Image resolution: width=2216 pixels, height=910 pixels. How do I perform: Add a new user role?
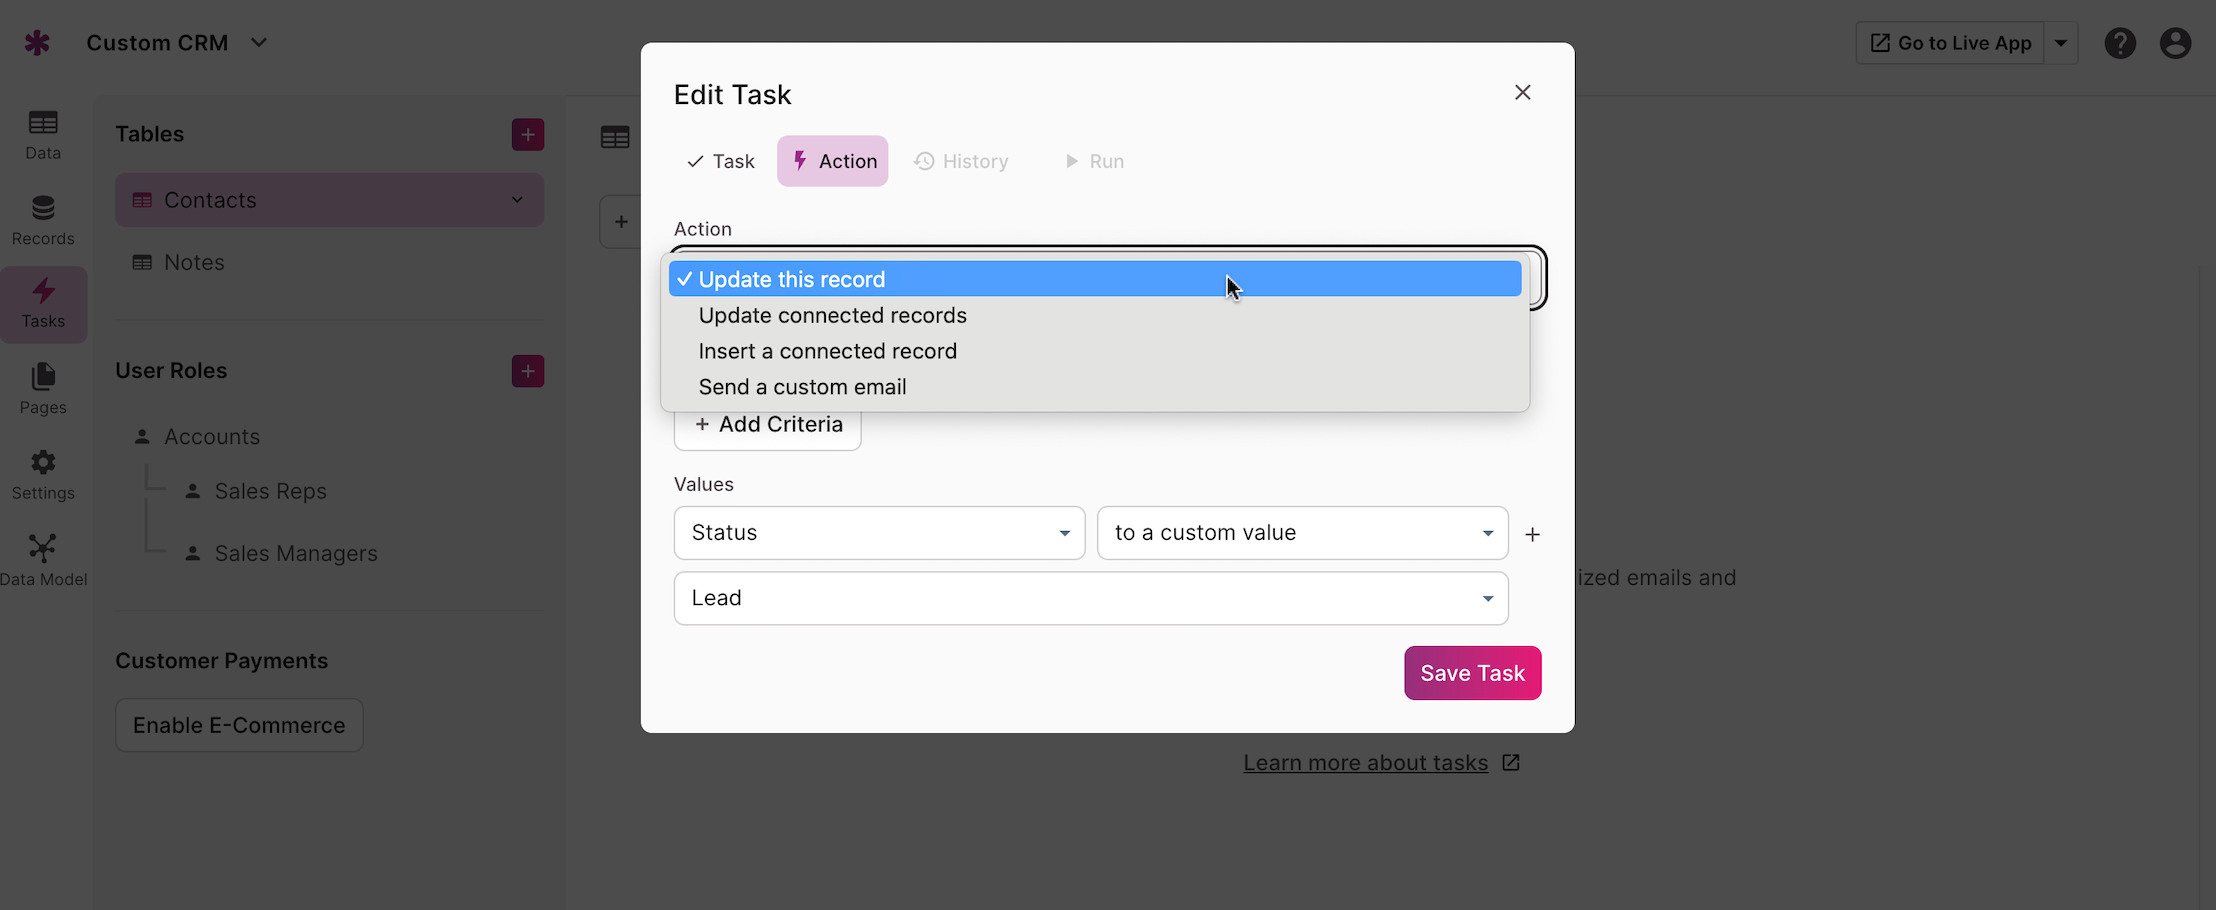pos(528,371)
